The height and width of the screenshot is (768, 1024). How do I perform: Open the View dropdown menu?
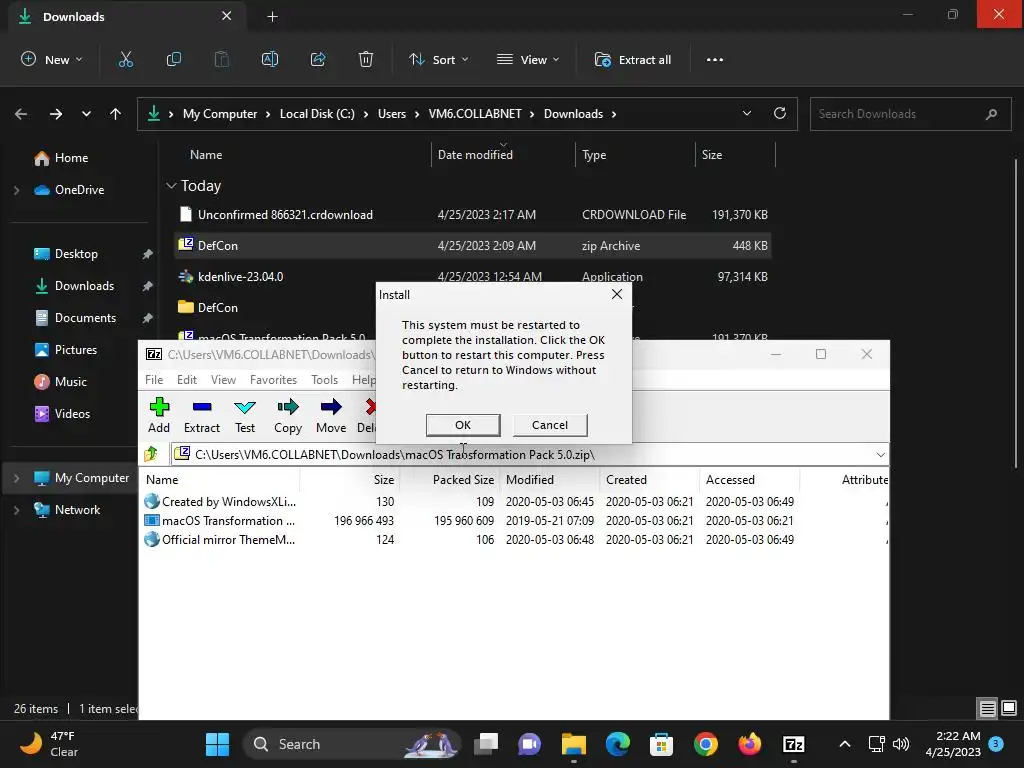pyautogui.click(x=528, y=59)
